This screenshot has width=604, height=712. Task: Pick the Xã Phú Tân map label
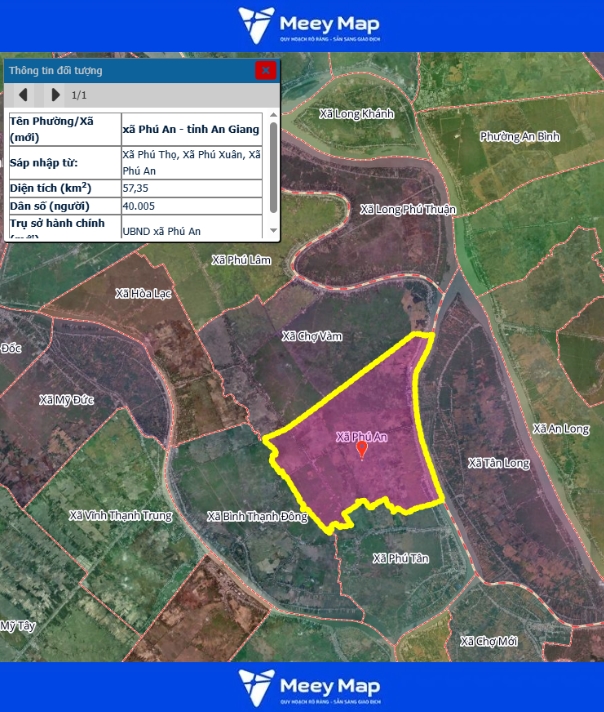(x=400, y=558)
